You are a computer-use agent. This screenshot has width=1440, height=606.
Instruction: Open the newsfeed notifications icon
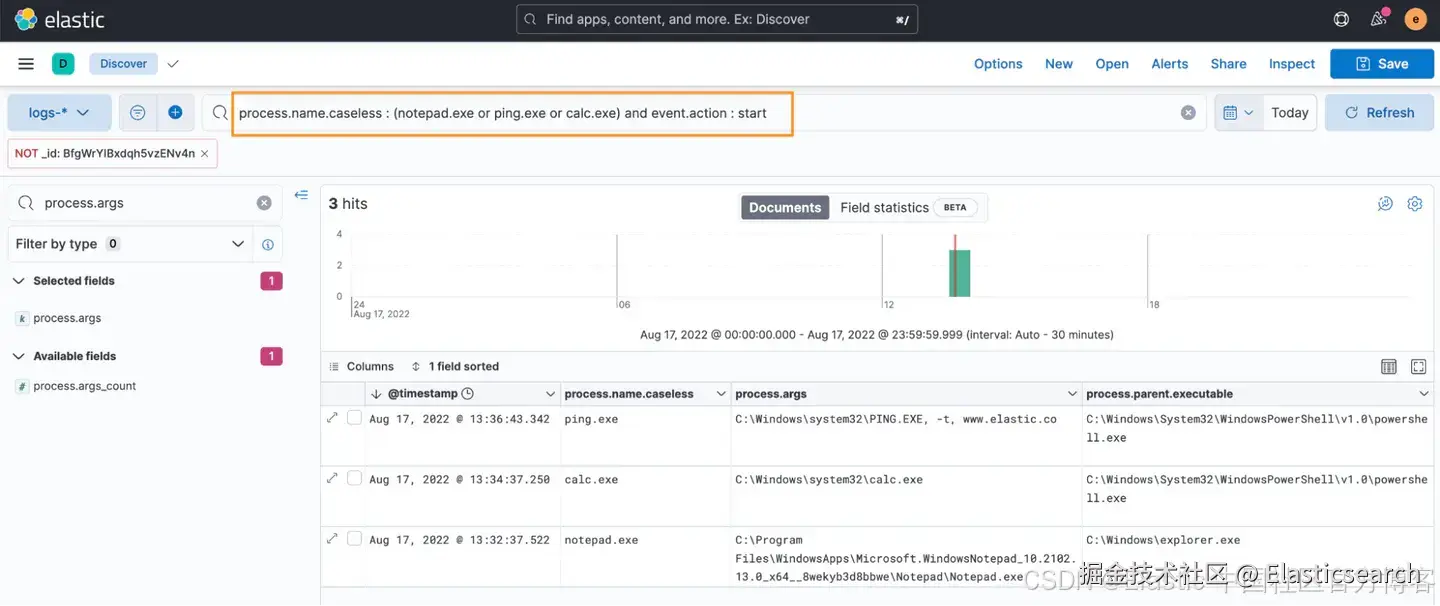[1379, 19]
